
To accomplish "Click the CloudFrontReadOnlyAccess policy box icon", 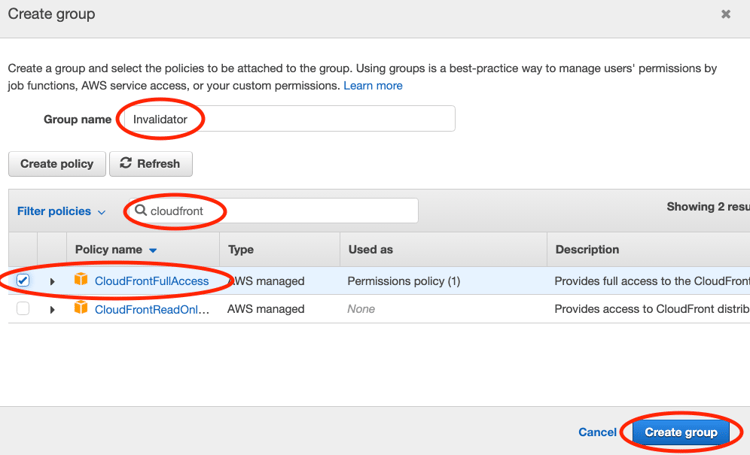I will click(x=81, y=308).
